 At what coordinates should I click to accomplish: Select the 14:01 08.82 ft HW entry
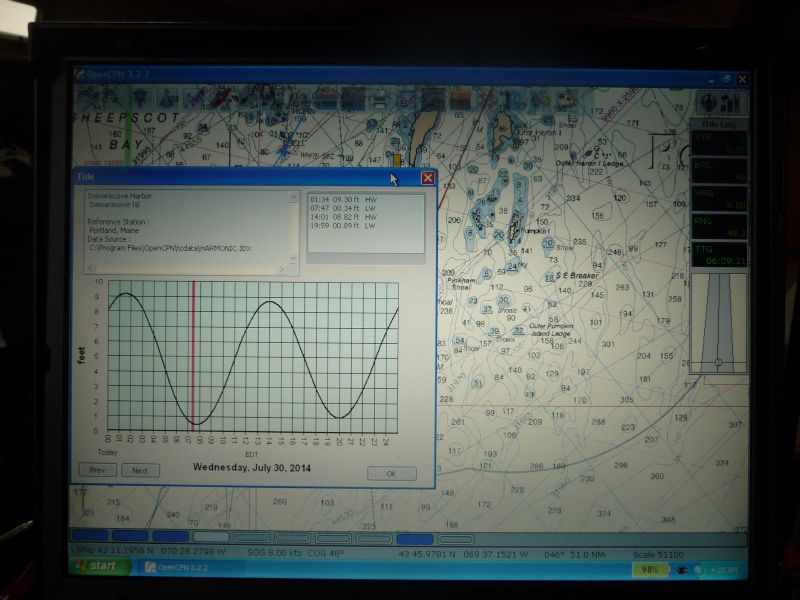coord(343,217)
